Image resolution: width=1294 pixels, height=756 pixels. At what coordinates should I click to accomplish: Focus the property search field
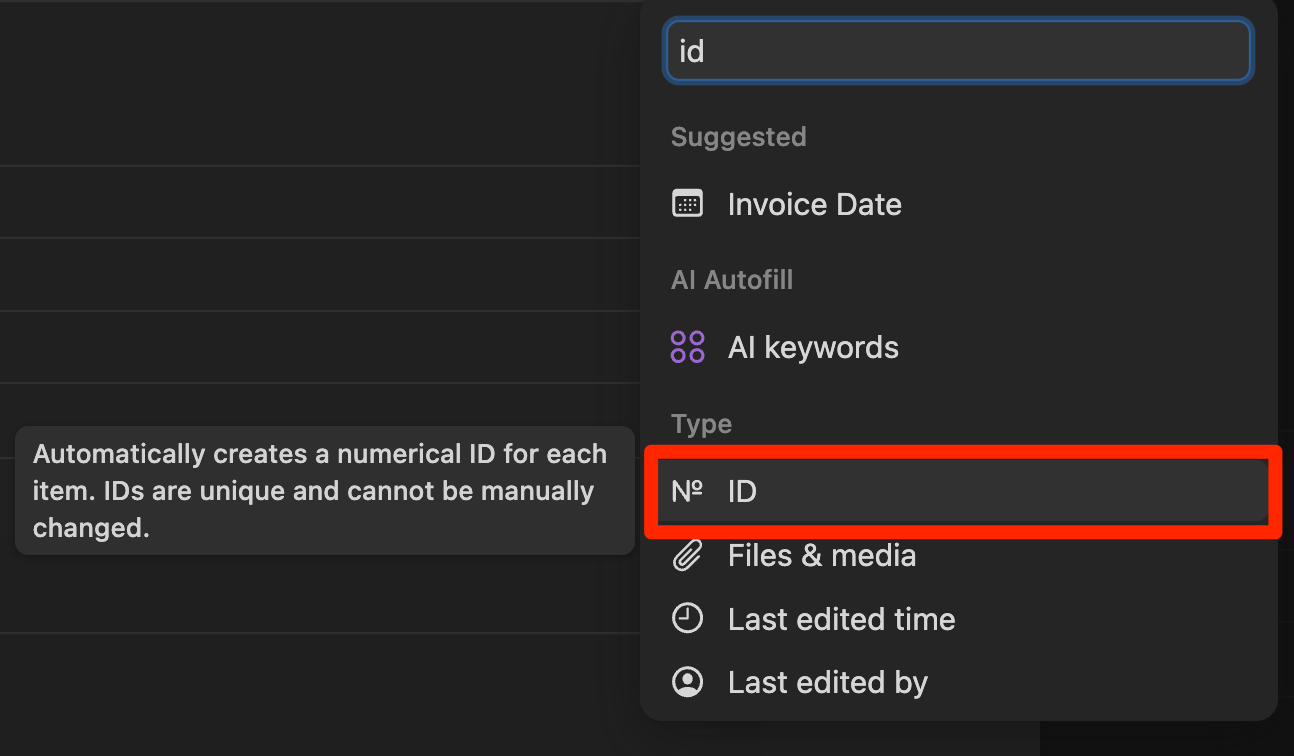tap(958, 50)
